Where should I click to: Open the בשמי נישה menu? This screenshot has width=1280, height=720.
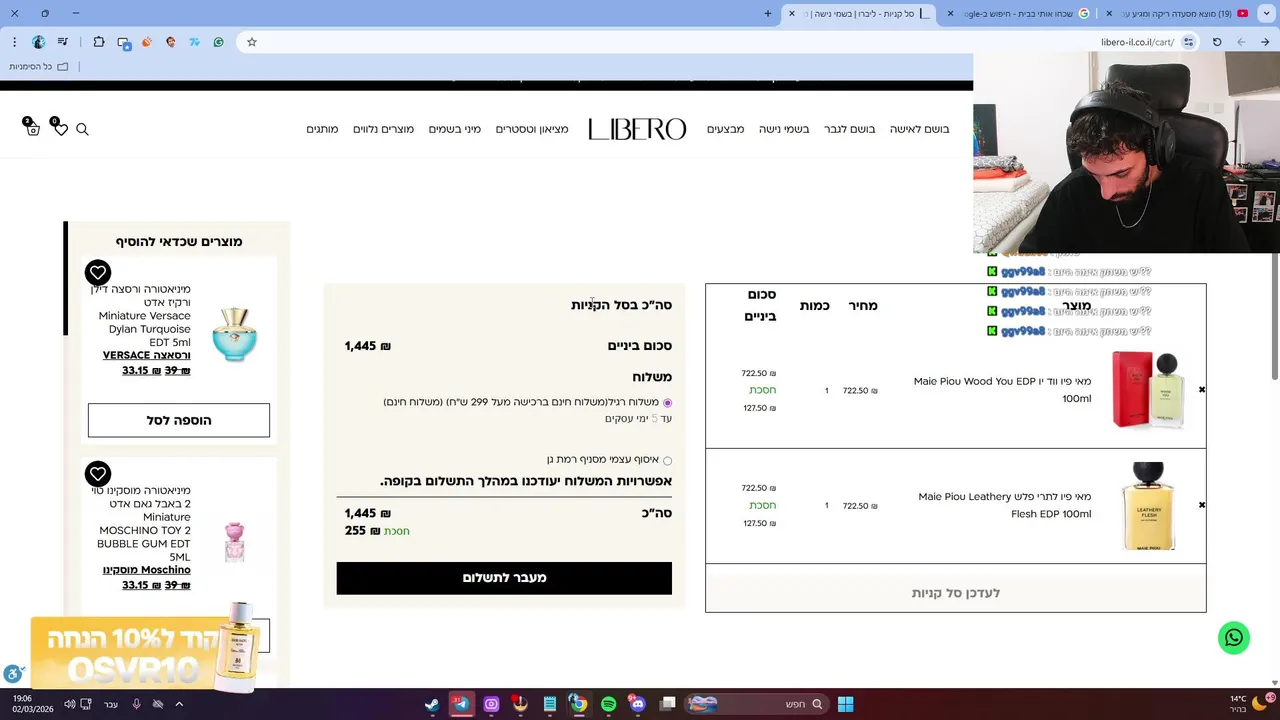(784, 129)
